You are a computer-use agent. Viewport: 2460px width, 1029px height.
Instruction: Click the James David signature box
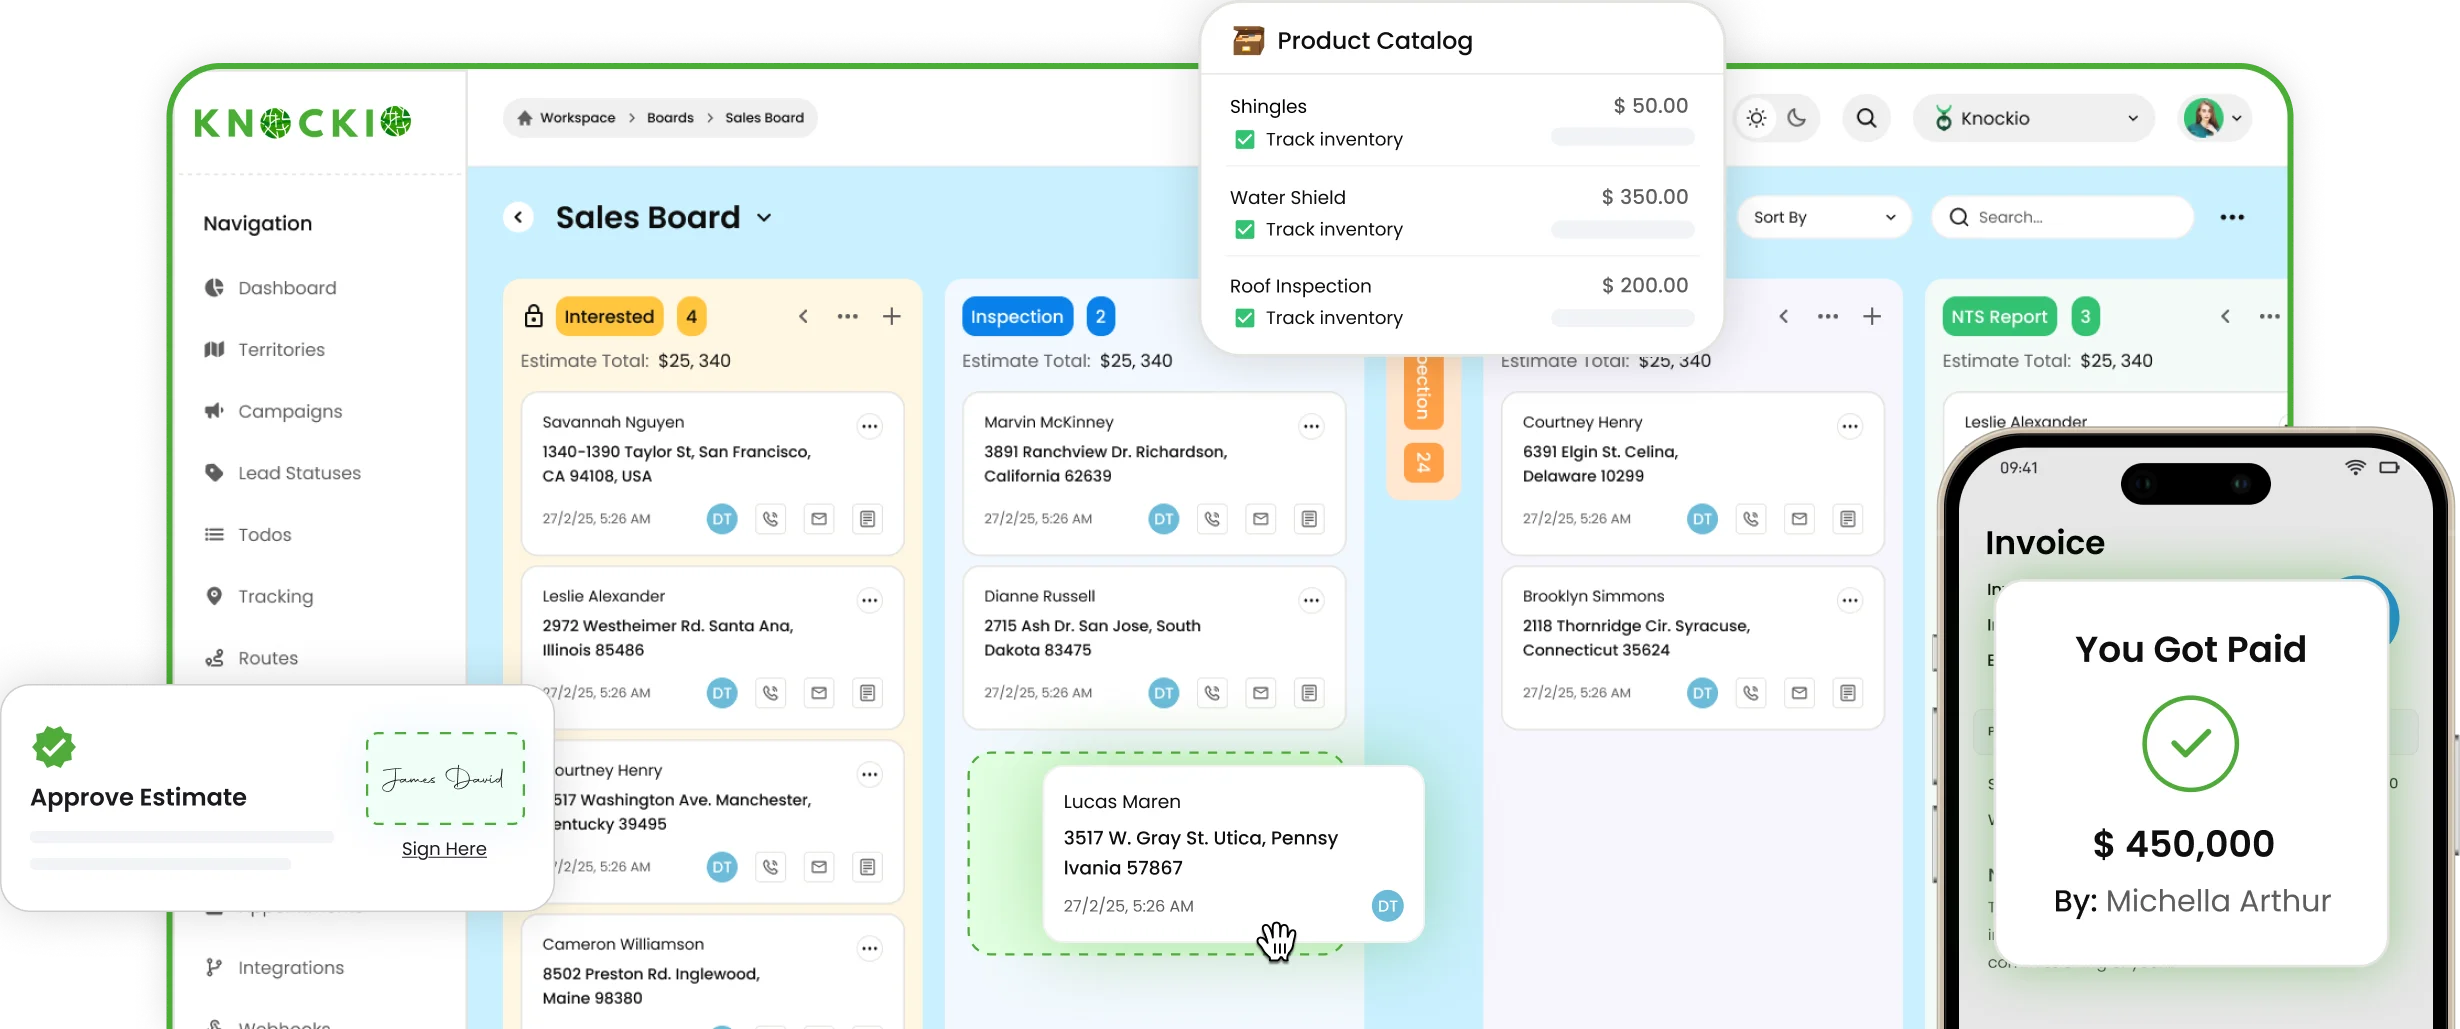(445, 778)
